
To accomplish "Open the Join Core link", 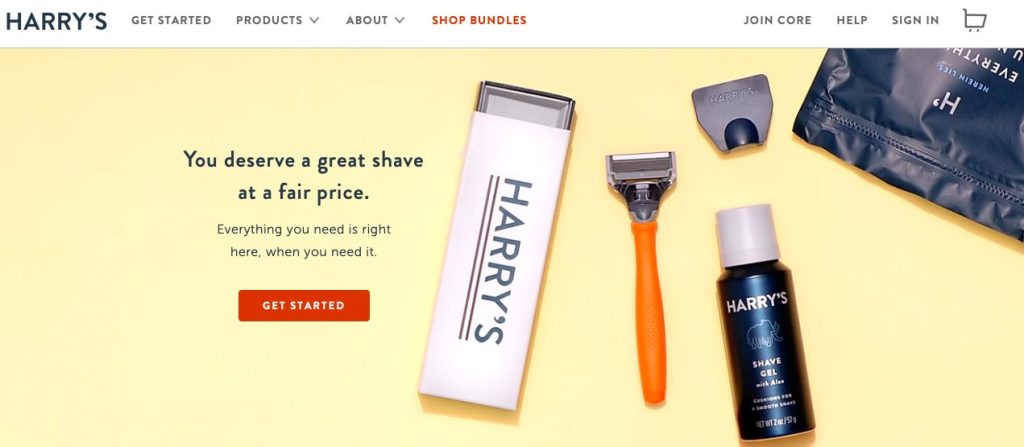I will [777, 20].
